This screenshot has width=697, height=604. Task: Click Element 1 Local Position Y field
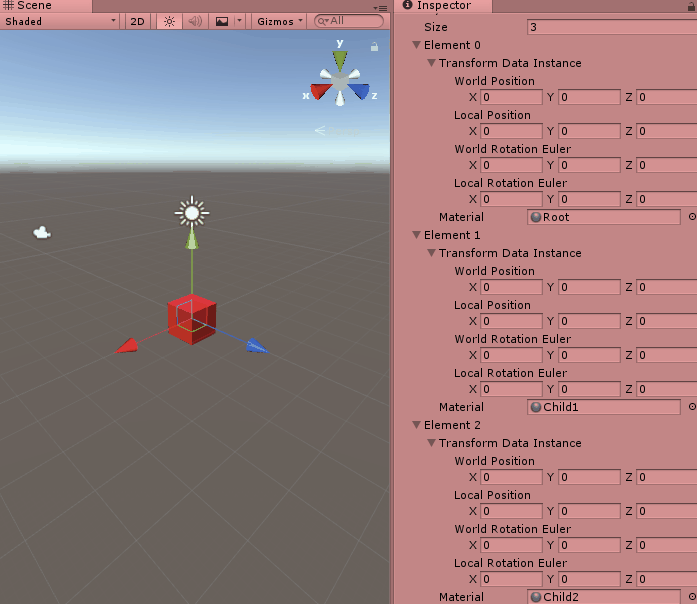(x=589, y=321)
